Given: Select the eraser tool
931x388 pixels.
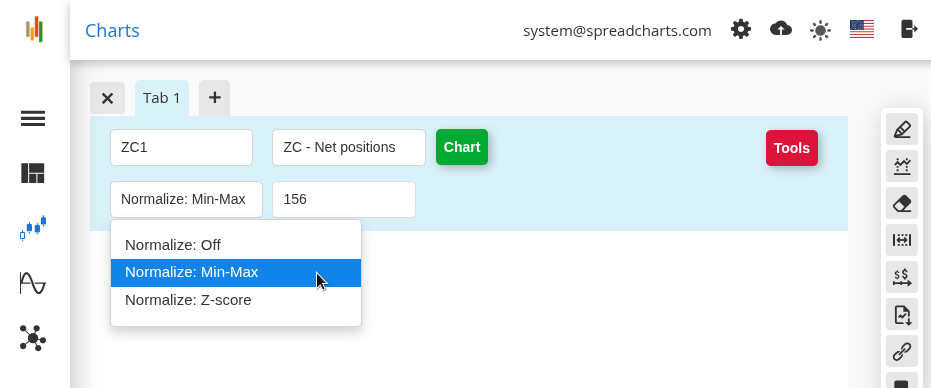Looking at the screenshot, I should point(901,203).
